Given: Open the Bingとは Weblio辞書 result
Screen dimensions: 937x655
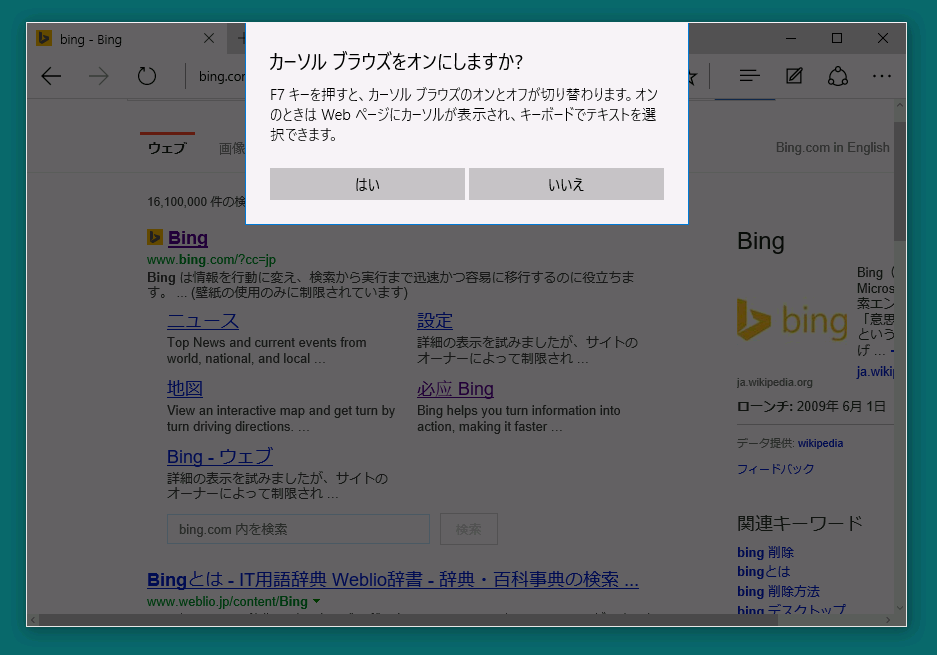Looking at the screenshot, I should pos(393,580).
